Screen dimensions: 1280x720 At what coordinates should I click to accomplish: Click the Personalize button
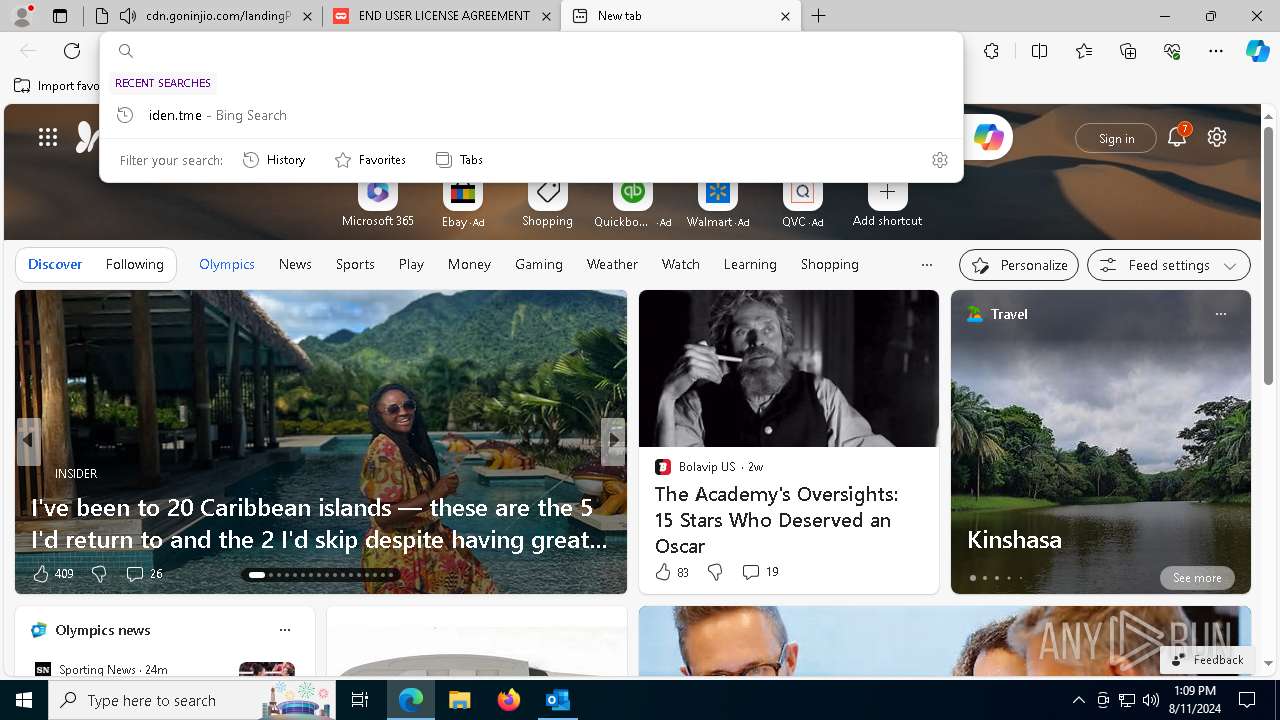tap(1019, 265)
